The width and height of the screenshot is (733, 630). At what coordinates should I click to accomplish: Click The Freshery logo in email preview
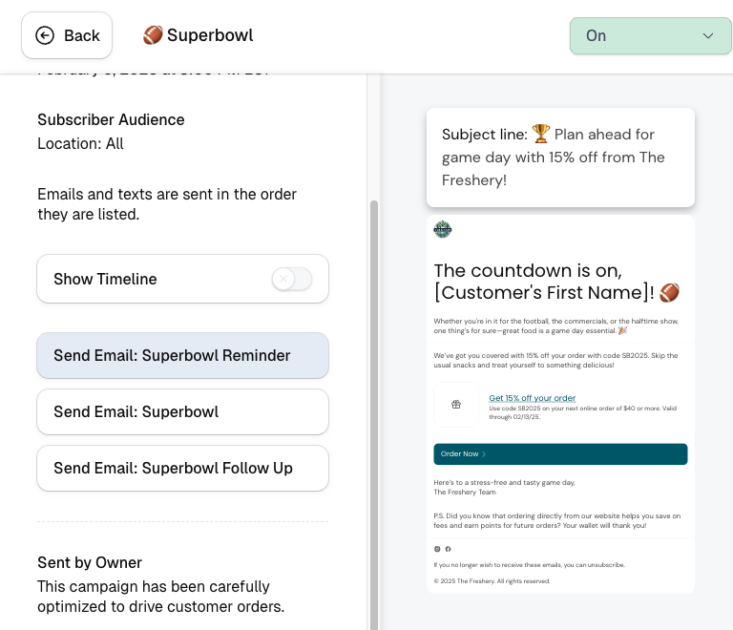coord(442,229)
